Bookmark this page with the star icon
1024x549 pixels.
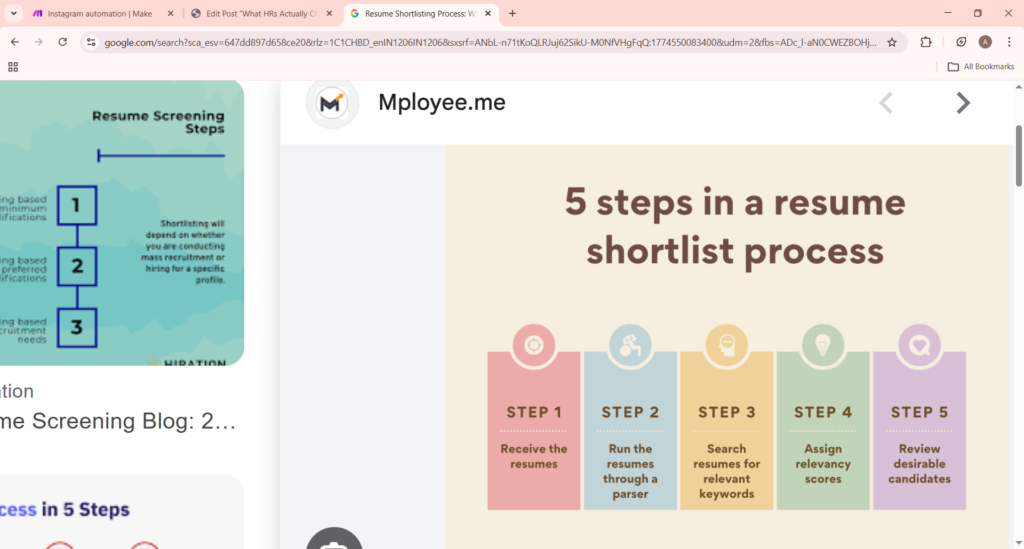tap(892, 42)
